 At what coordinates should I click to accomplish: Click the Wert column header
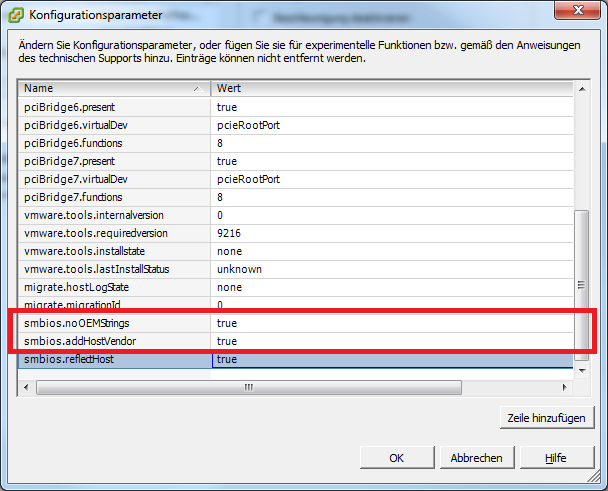(392, 88)
